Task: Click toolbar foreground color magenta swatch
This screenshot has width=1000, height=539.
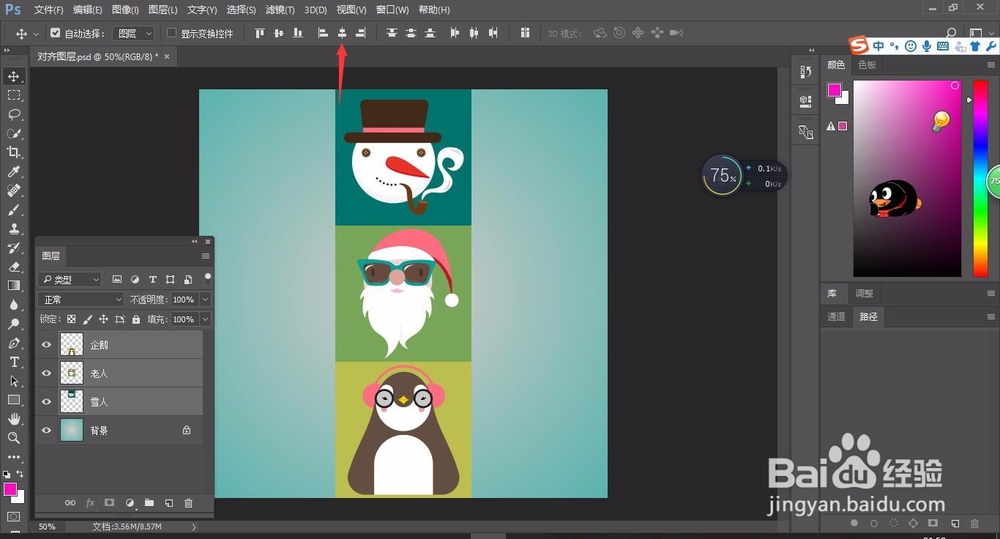Action: (x=10, y=490)
